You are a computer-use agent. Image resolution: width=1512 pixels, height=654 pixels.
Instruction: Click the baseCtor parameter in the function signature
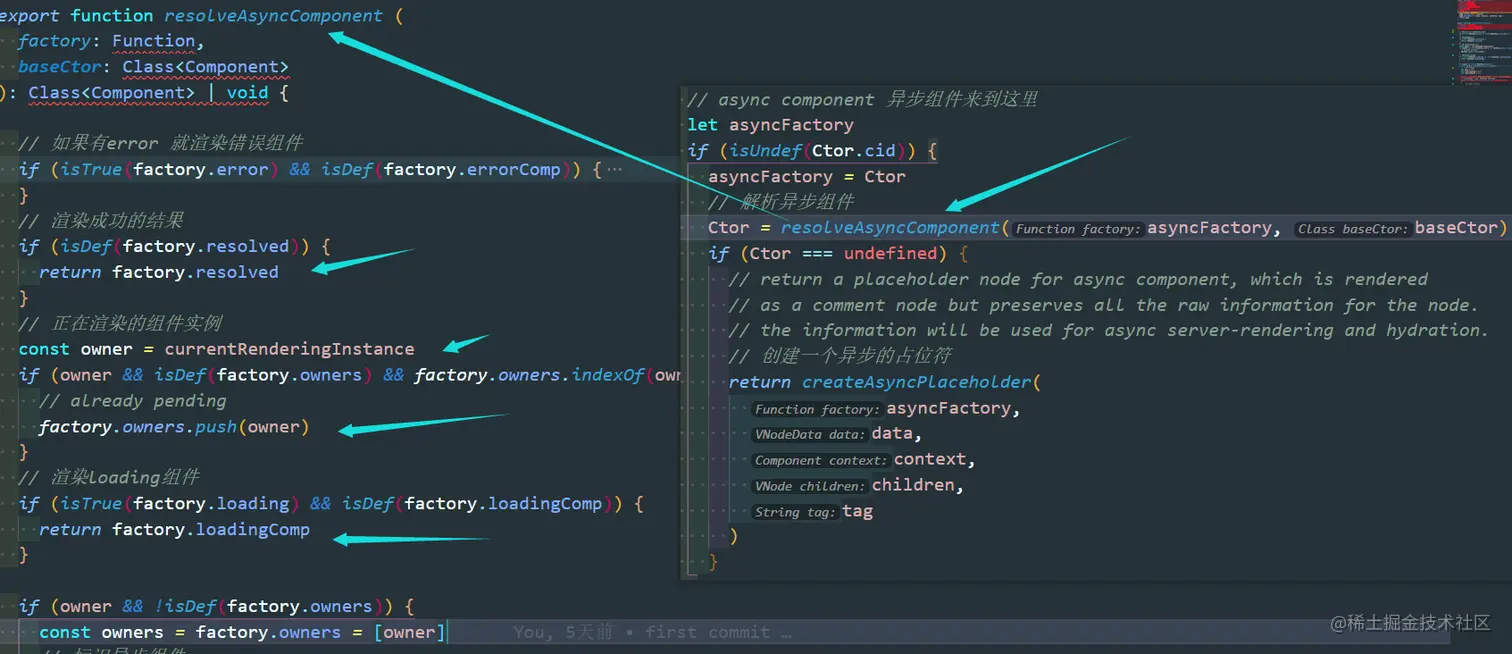click(x=59, y=67)
